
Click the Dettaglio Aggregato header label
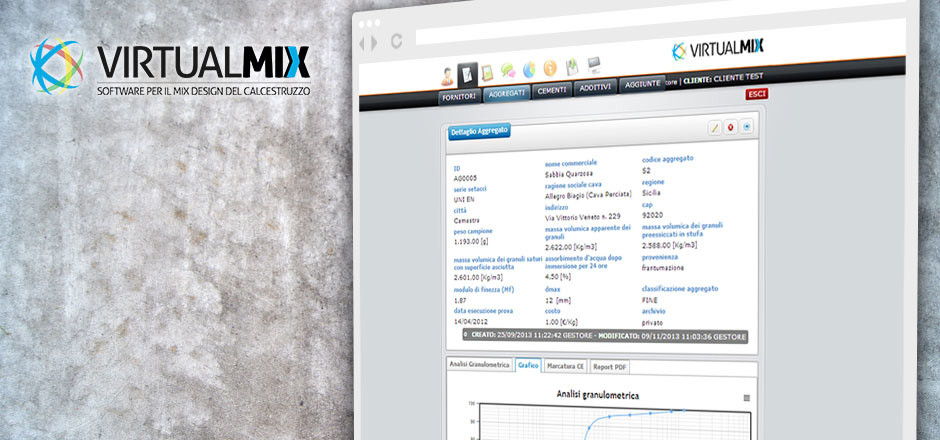(479, 131)
